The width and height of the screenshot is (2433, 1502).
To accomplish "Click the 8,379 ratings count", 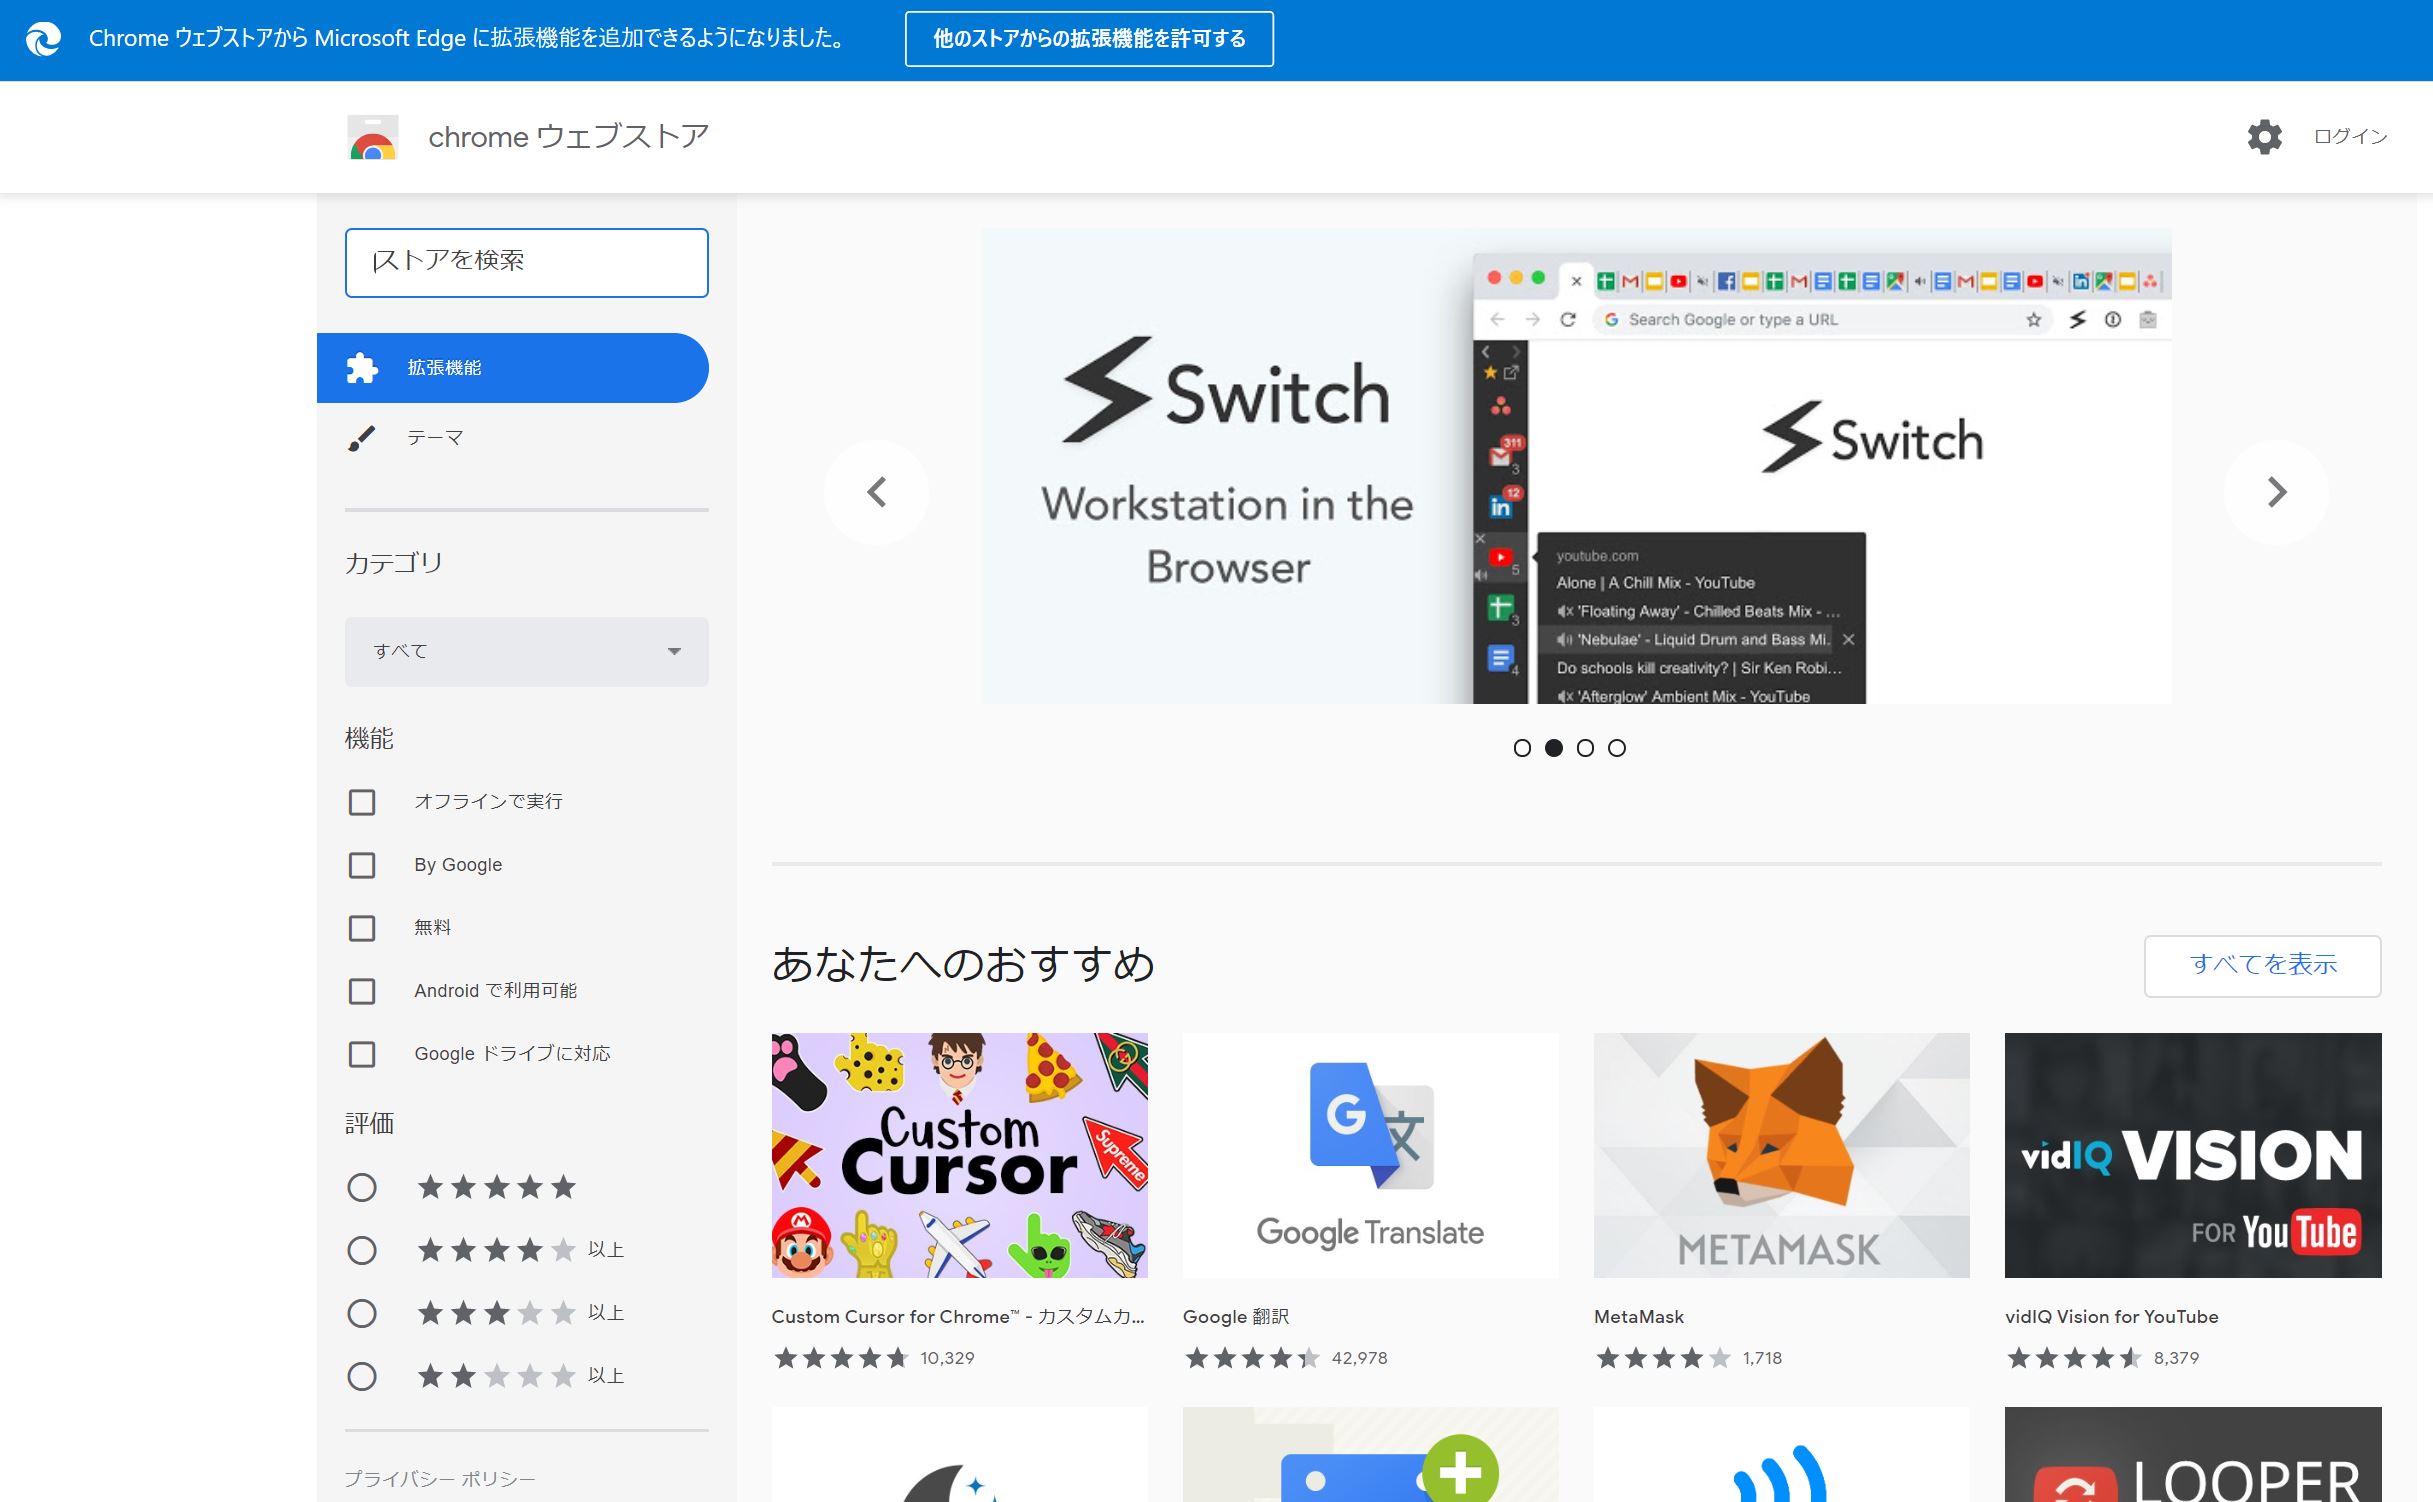I will pos(2176,1358).
